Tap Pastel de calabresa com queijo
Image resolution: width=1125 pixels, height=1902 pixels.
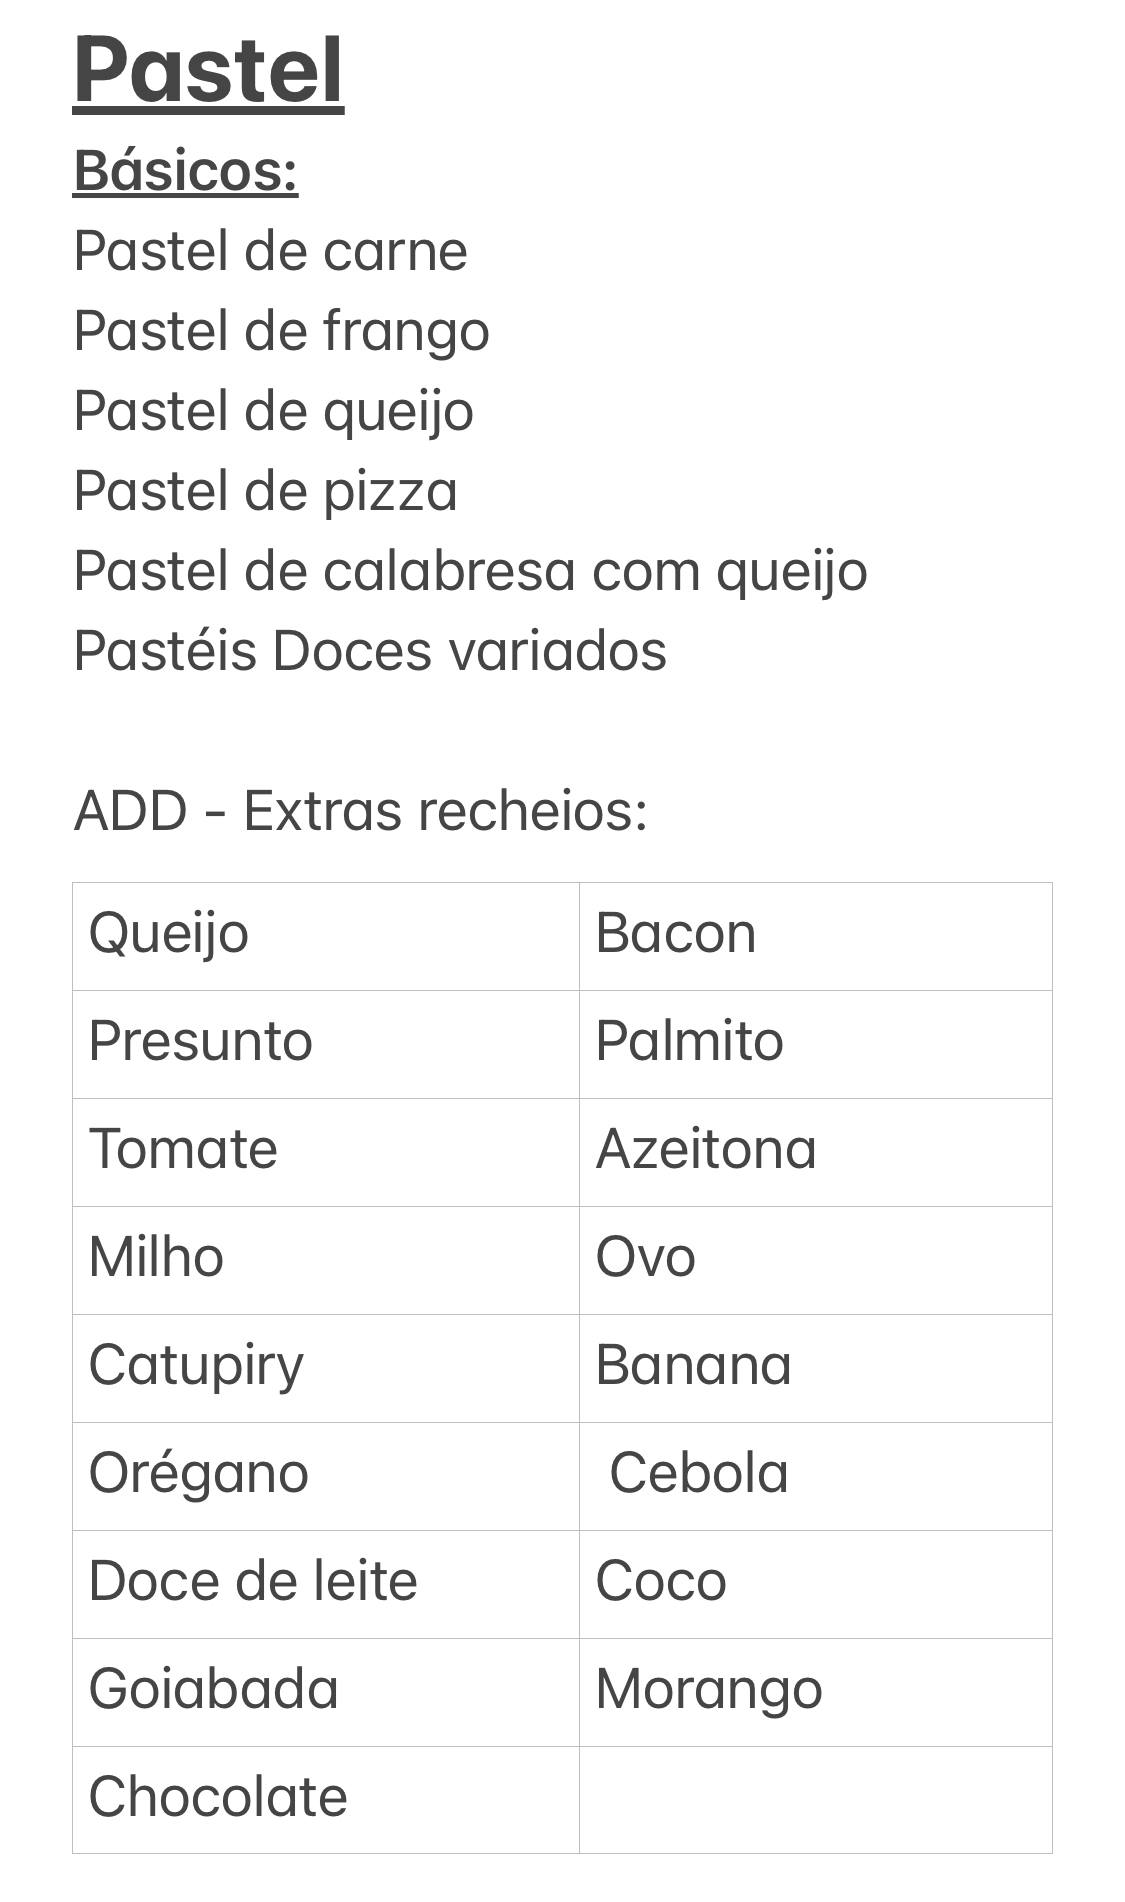click(470, 571)
